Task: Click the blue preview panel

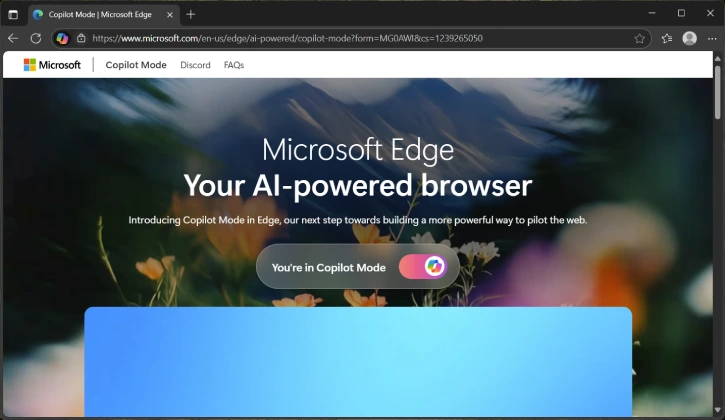Action: click(x=358, y=362)
